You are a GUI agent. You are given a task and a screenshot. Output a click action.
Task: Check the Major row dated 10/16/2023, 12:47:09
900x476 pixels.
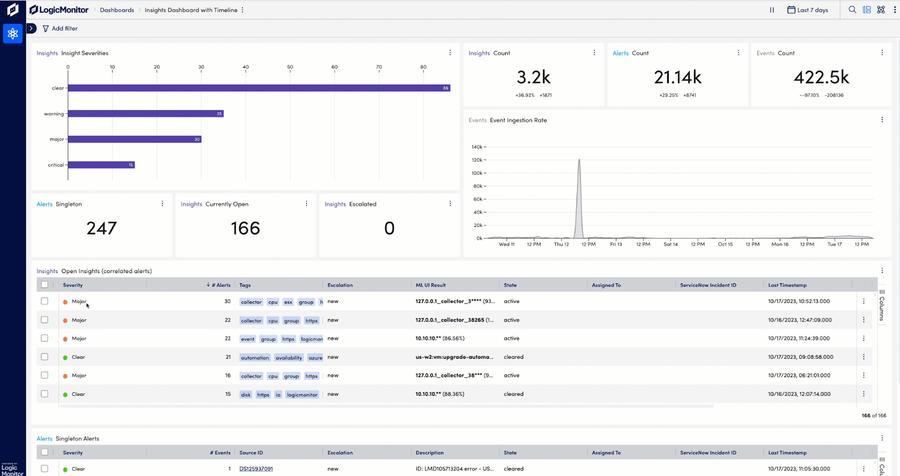44,320
